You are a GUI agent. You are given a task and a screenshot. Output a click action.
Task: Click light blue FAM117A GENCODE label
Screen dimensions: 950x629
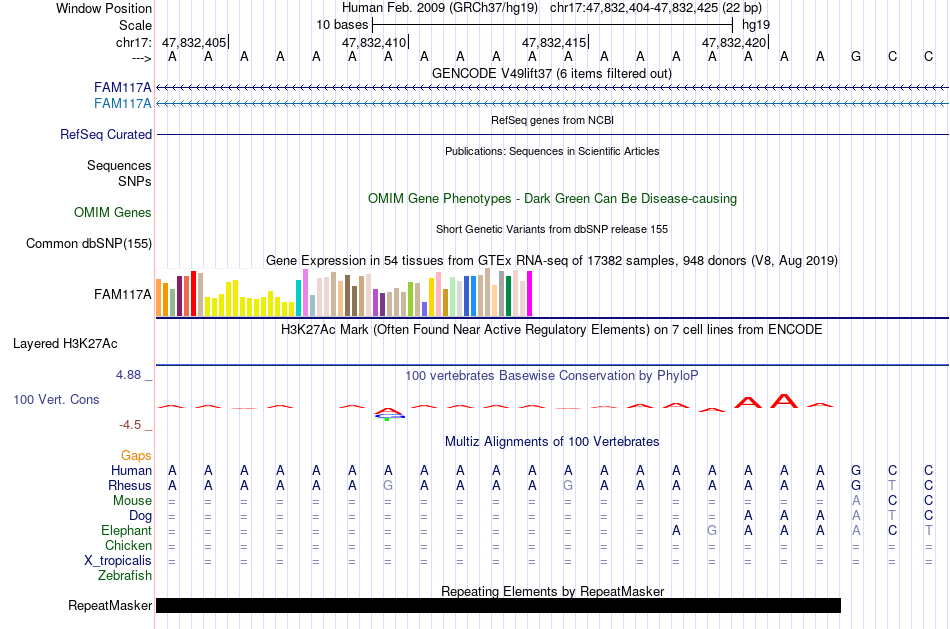122,104
